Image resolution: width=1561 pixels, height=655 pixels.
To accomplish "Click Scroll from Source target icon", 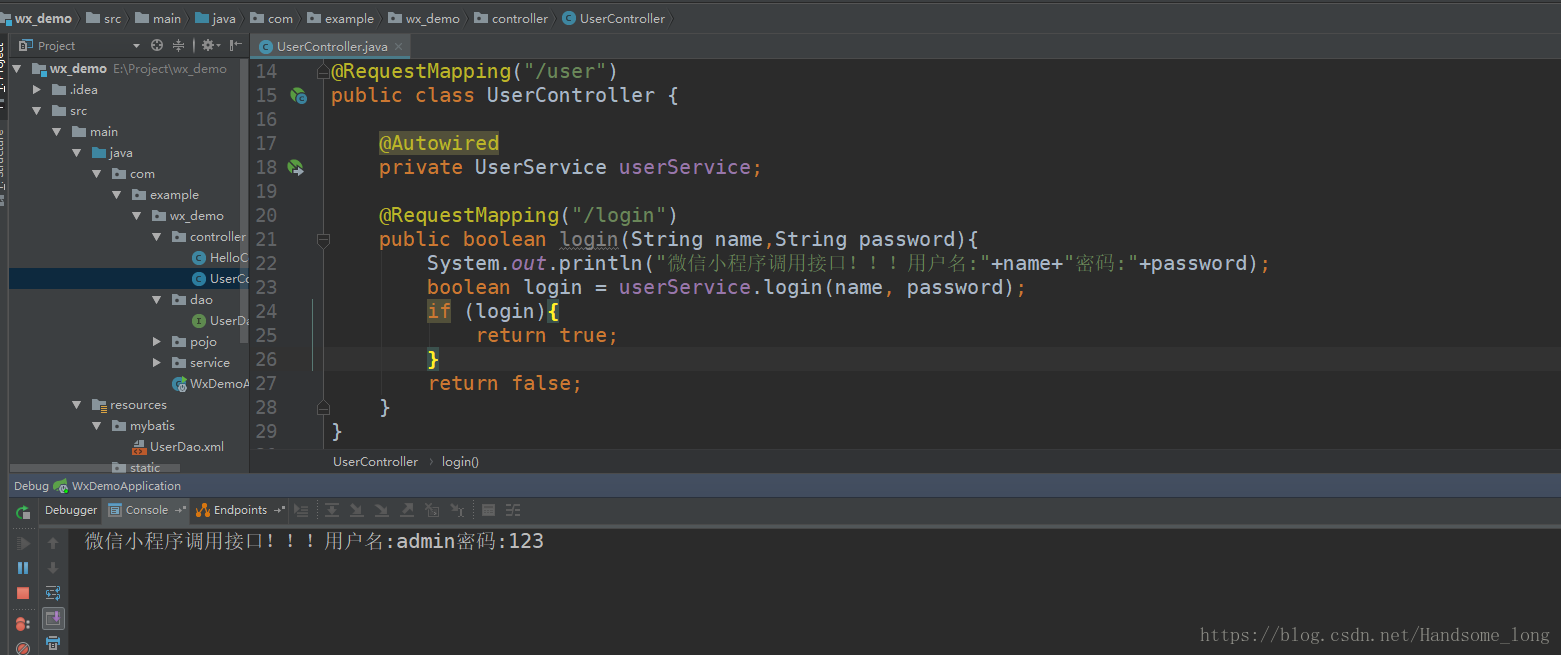I will pos(157,45).
